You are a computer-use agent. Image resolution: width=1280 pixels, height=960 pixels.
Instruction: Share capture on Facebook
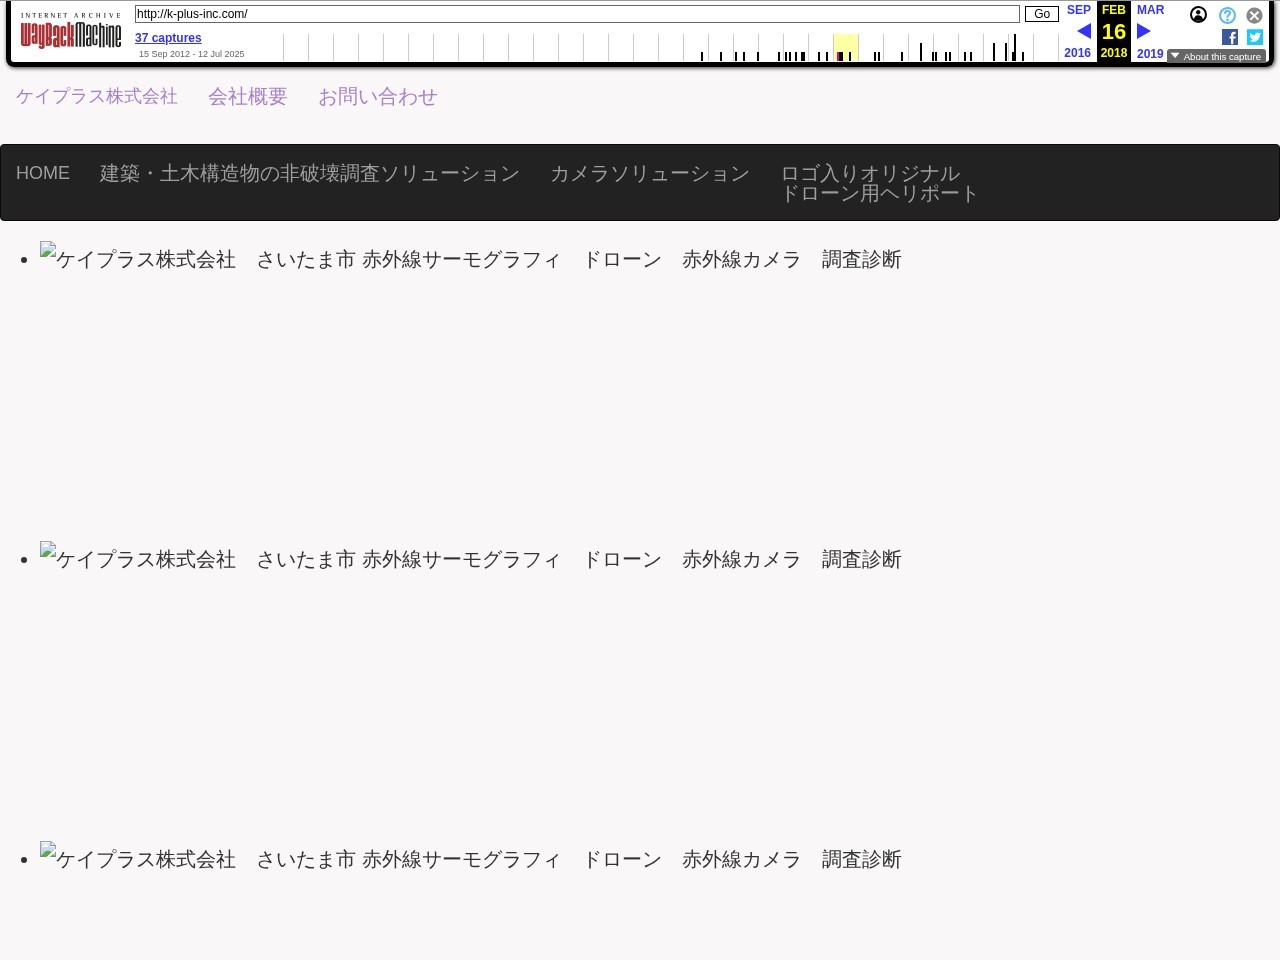1230,37
